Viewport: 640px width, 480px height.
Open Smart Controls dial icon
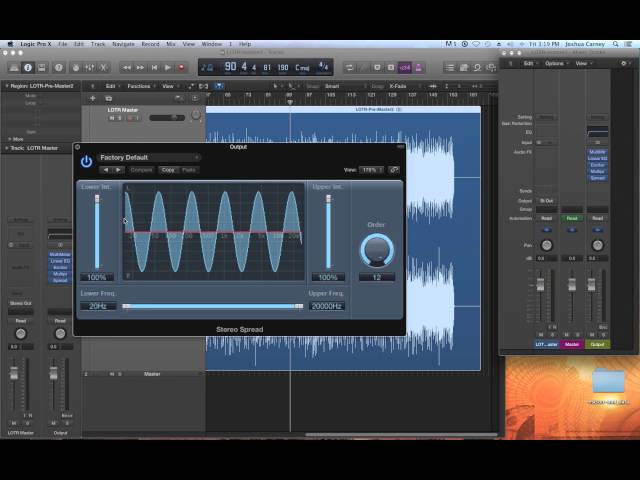(x=76, y=68)
